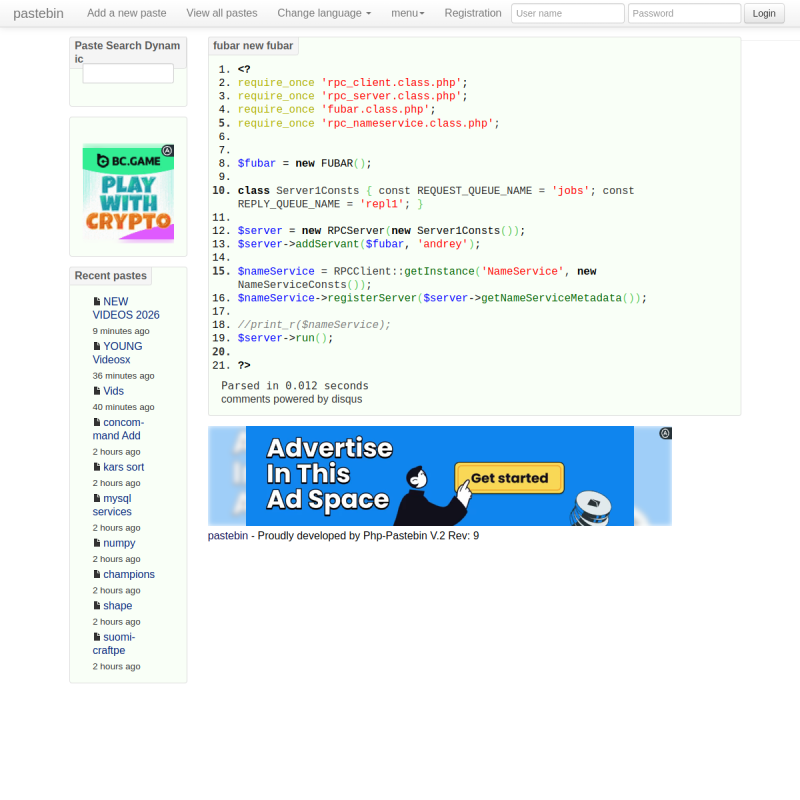
Task: Go to Add a new paste
Action: pyautogui.click(x=127, y=13)
